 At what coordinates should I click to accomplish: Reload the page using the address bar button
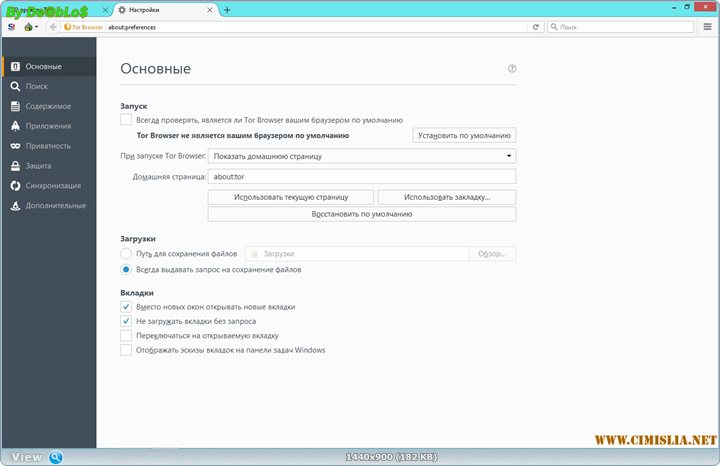click(536, 27)
